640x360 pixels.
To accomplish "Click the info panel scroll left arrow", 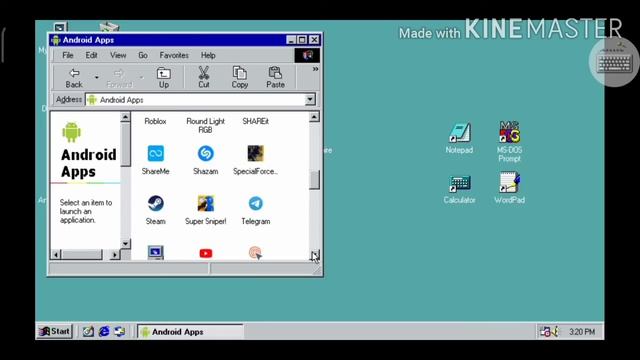I will pos(56,255).
